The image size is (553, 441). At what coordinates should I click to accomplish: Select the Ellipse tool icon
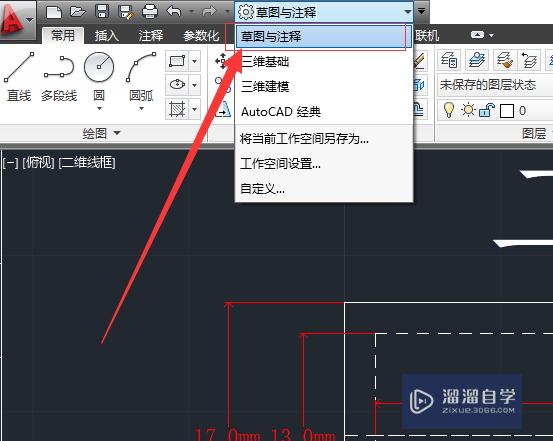(177, 85)
